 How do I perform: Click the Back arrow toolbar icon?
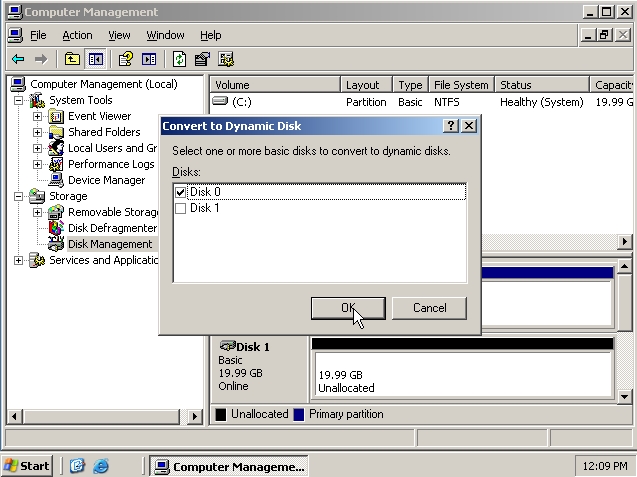(x=18, y=59)
